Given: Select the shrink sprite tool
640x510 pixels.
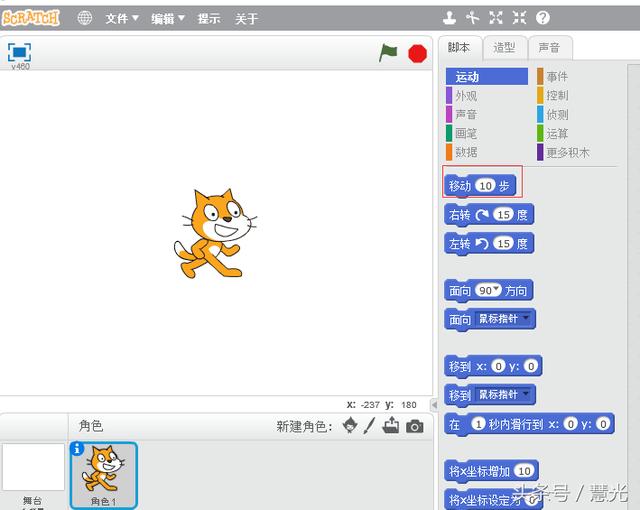Looking at the screenshot, I should 519,18.
